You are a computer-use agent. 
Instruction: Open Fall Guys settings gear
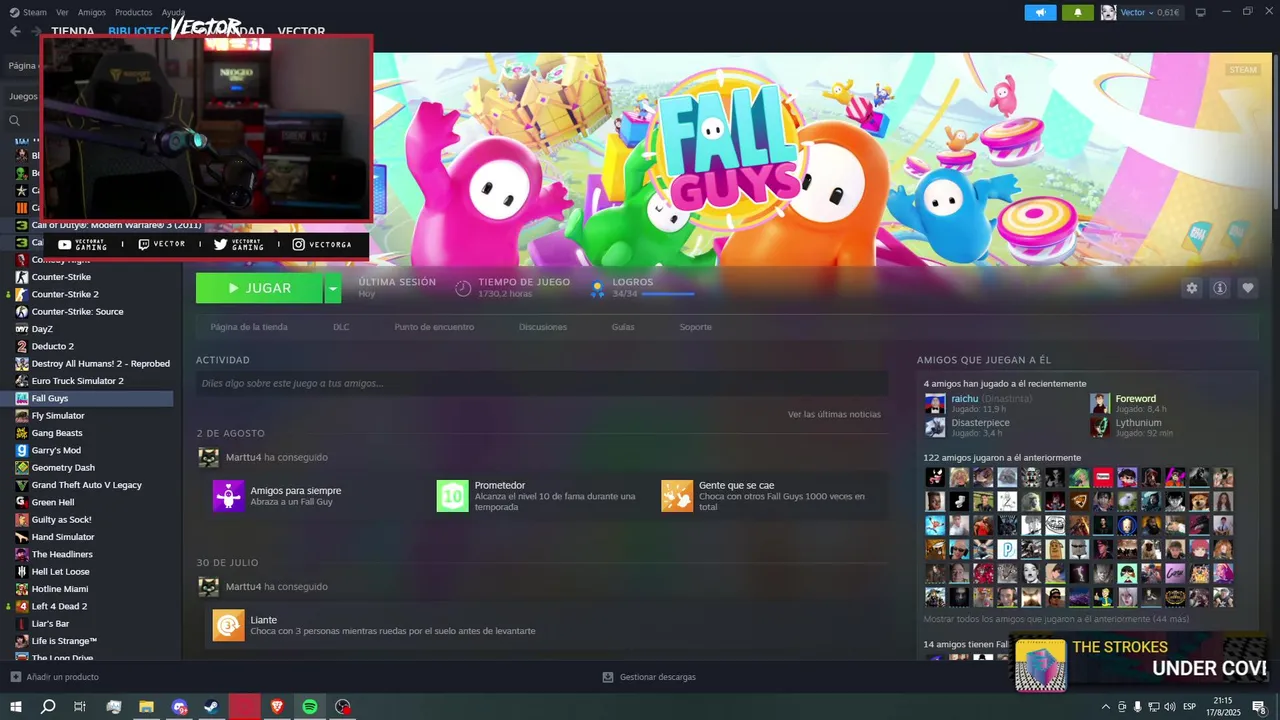pyautogui.click(x=1191, y=288)
